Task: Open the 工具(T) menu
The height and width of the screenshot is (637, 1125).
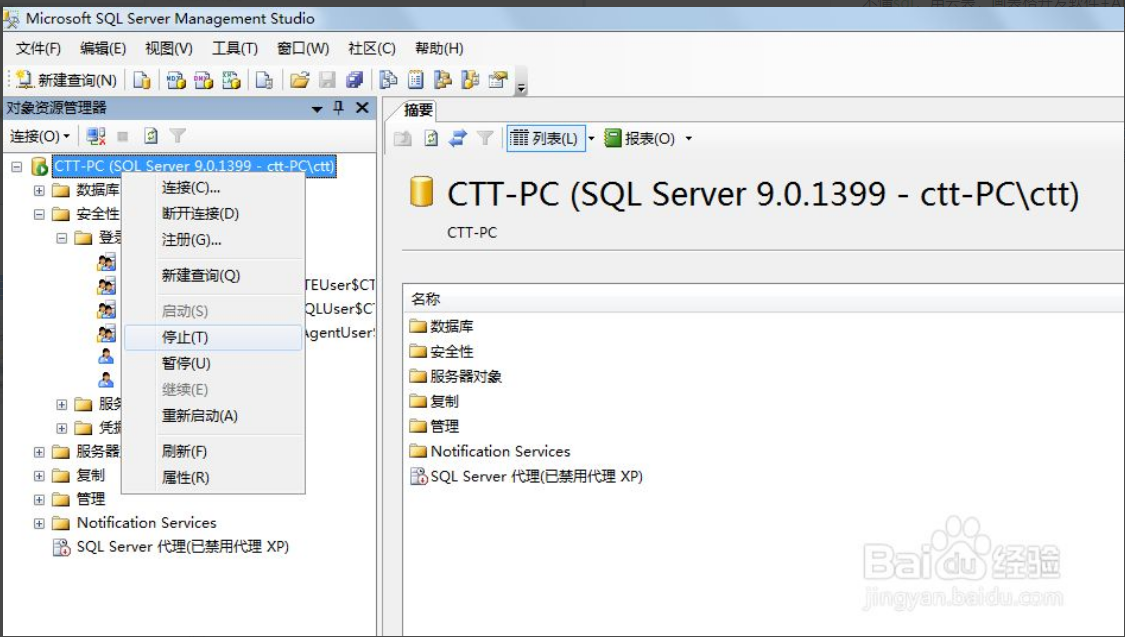Action: (x=235, y=48)
